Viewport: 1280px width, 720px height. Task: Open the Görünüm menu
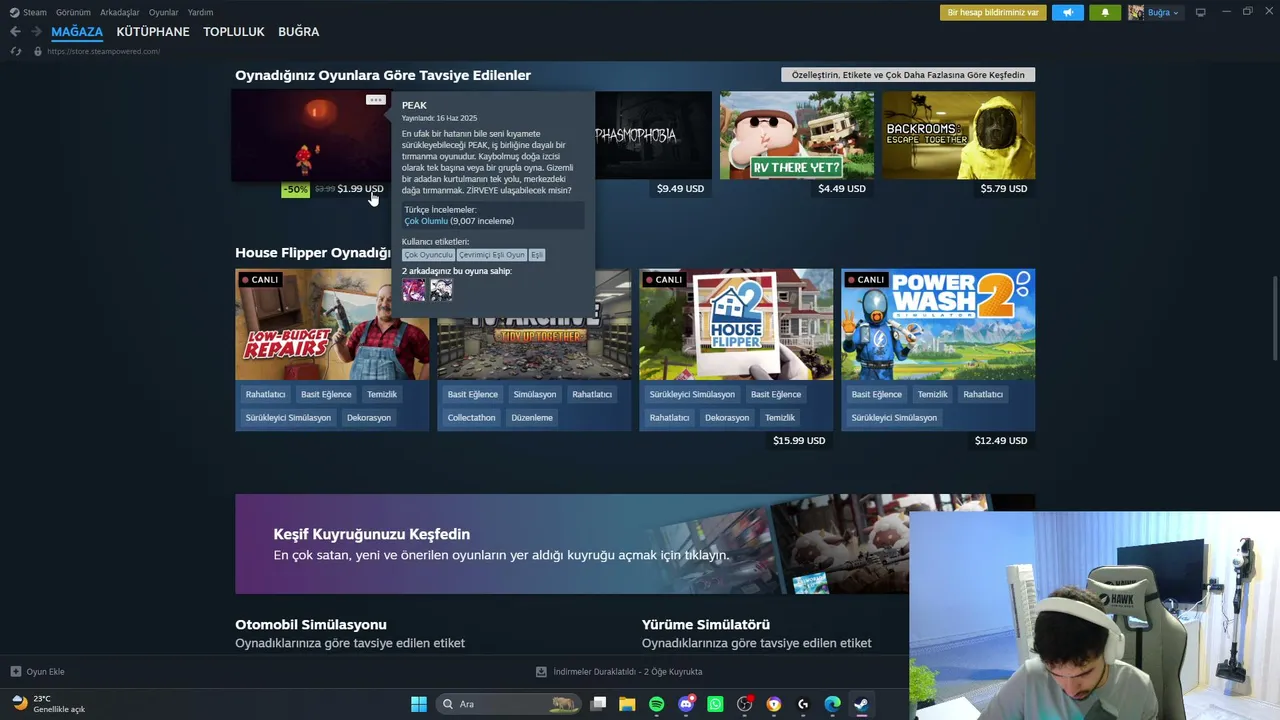click(73, 12)
